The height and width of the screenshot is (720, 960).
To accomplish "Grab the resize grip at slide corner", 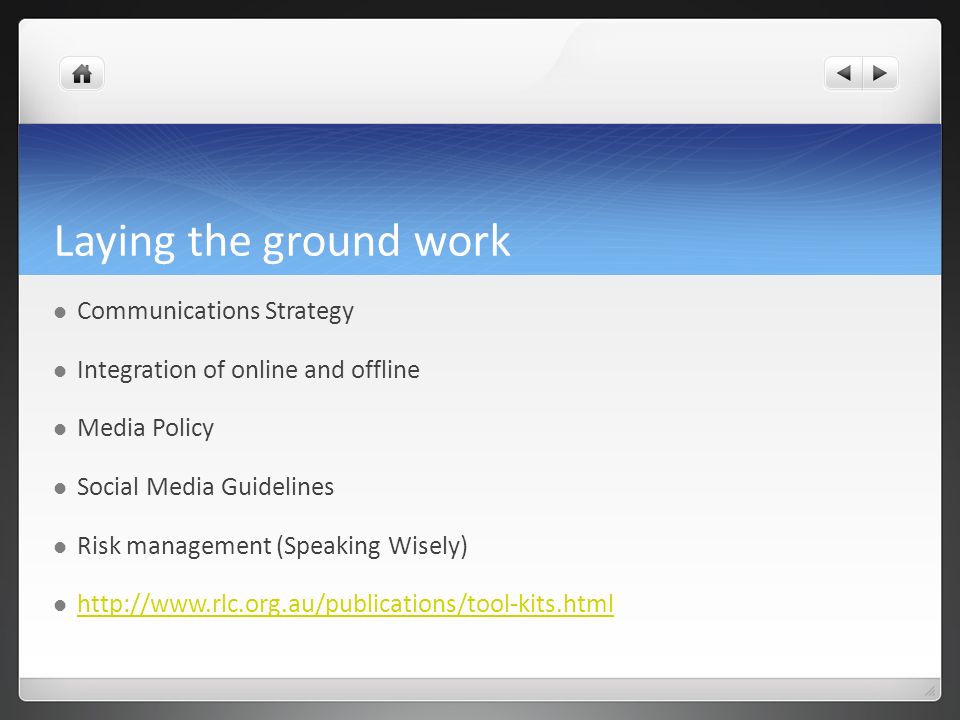I will 930,691.
